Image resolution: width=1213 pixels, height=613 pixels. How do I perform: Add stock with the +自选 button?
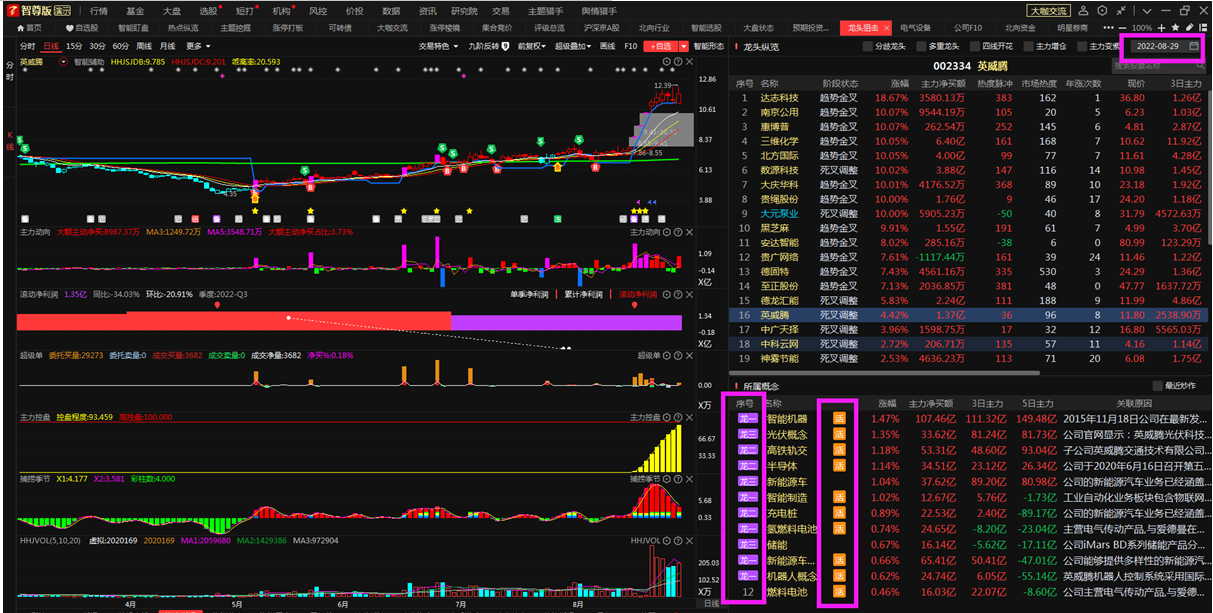tap(660, 46)
